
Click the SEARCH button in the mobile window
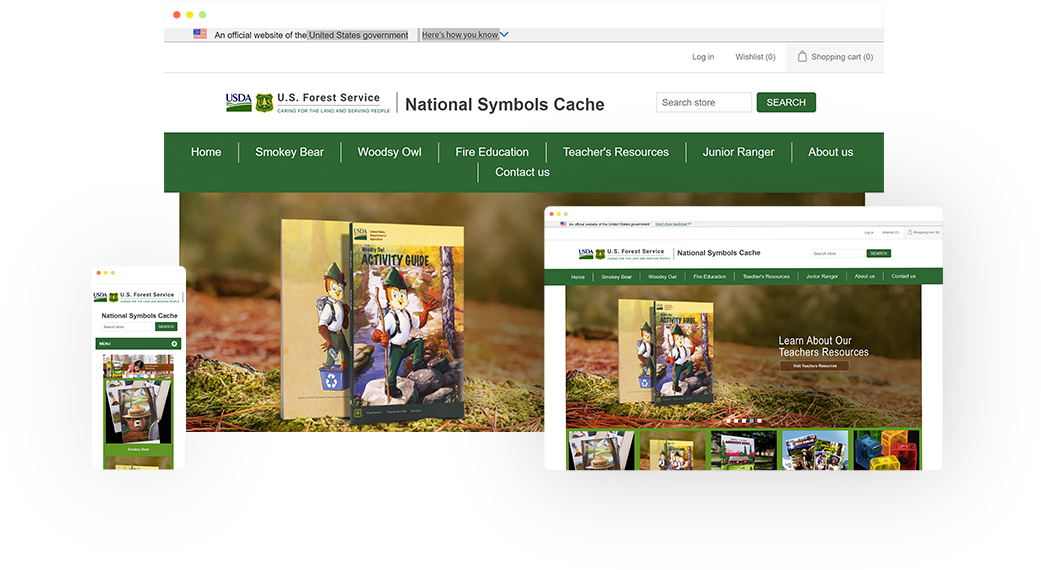(x=166, y=326)
